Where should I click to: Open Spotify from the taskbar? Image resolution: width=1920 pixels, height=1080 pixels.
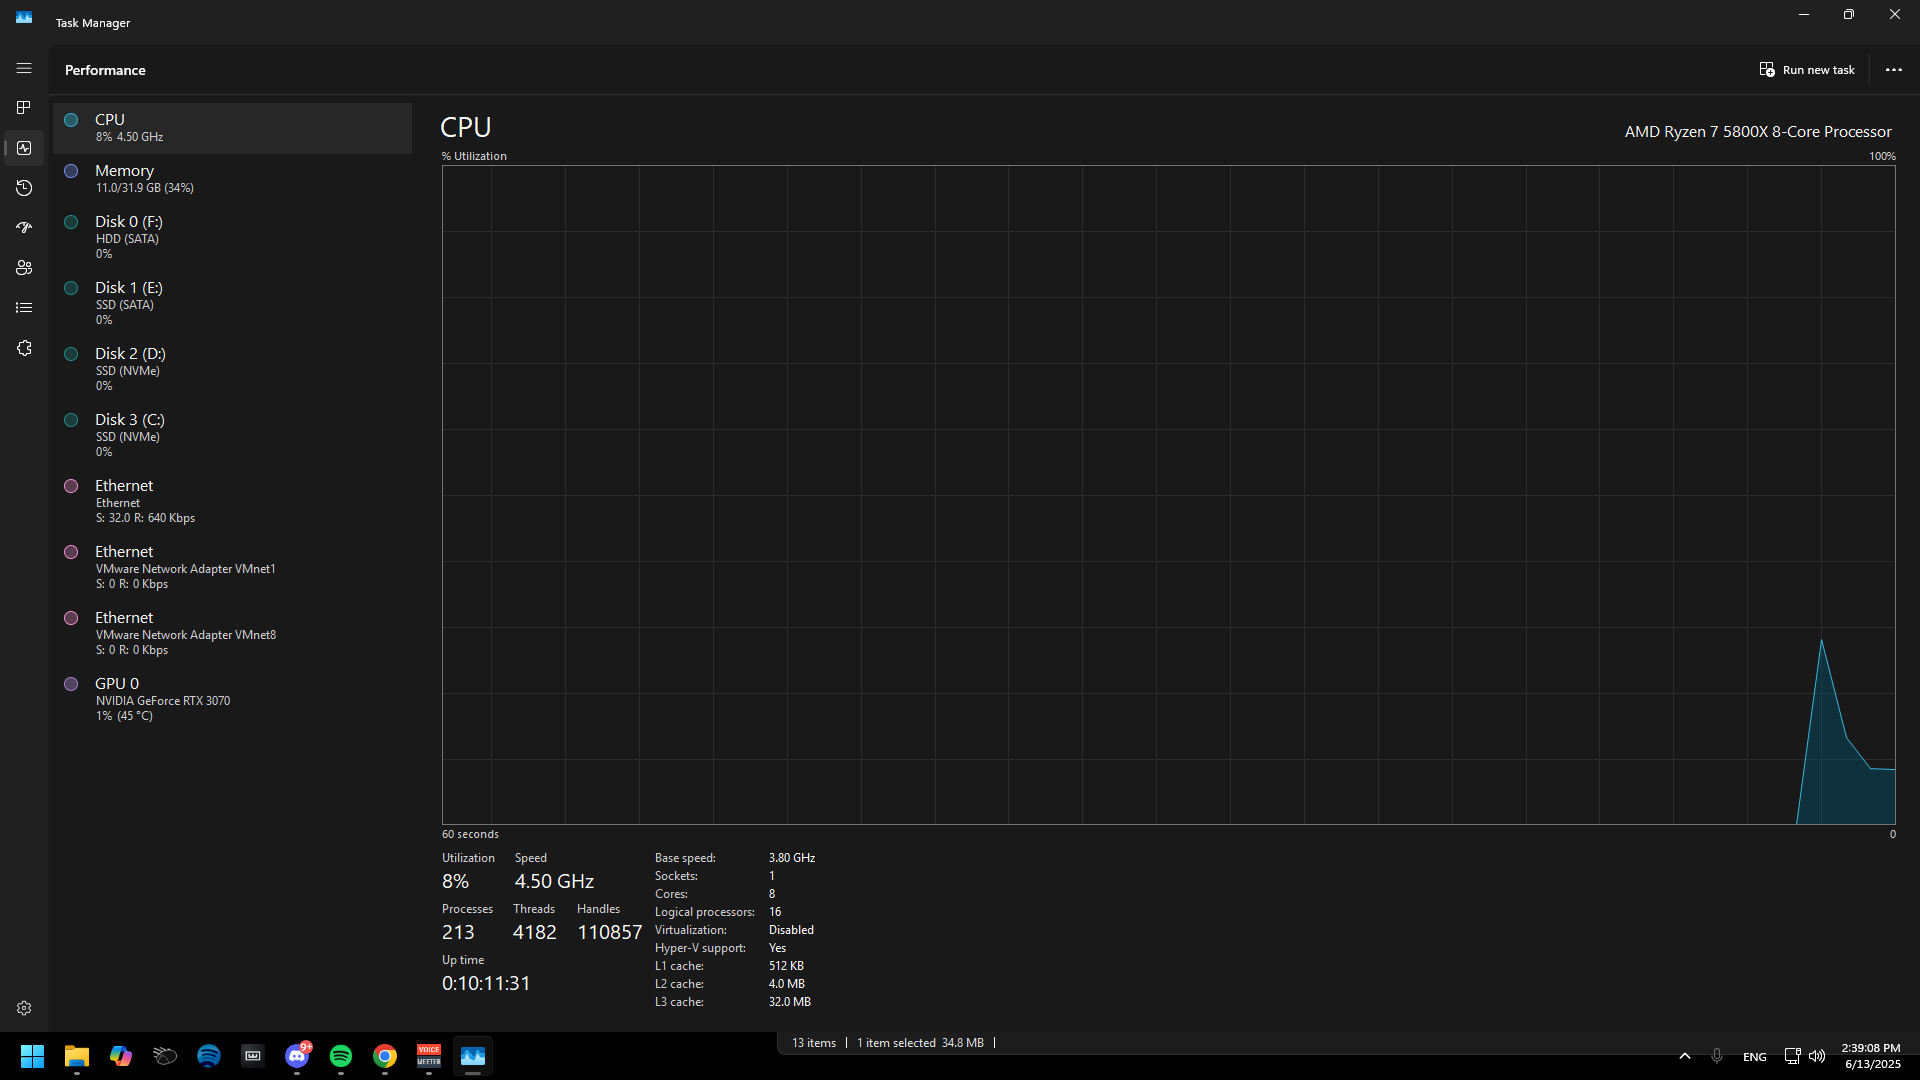(341, 1056)
